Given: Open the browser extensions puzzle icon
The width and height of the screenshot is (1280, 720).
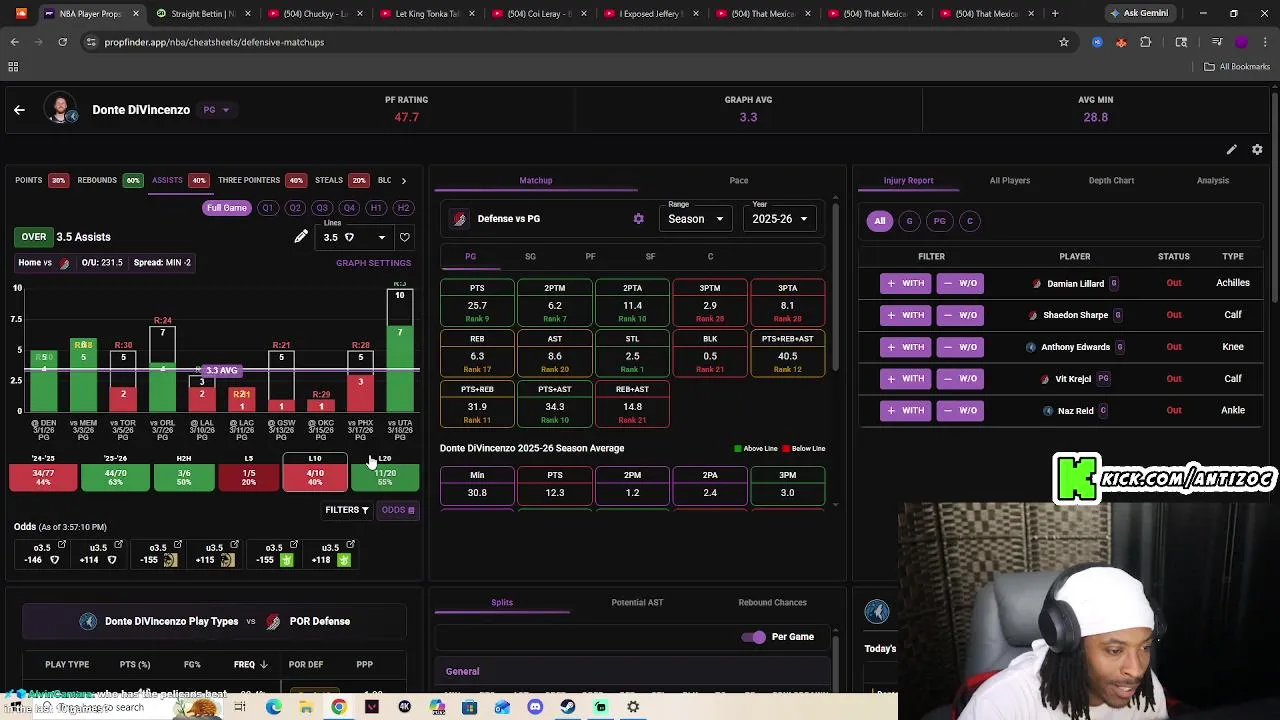Looking at the screenshot, I should point(1146,42).
